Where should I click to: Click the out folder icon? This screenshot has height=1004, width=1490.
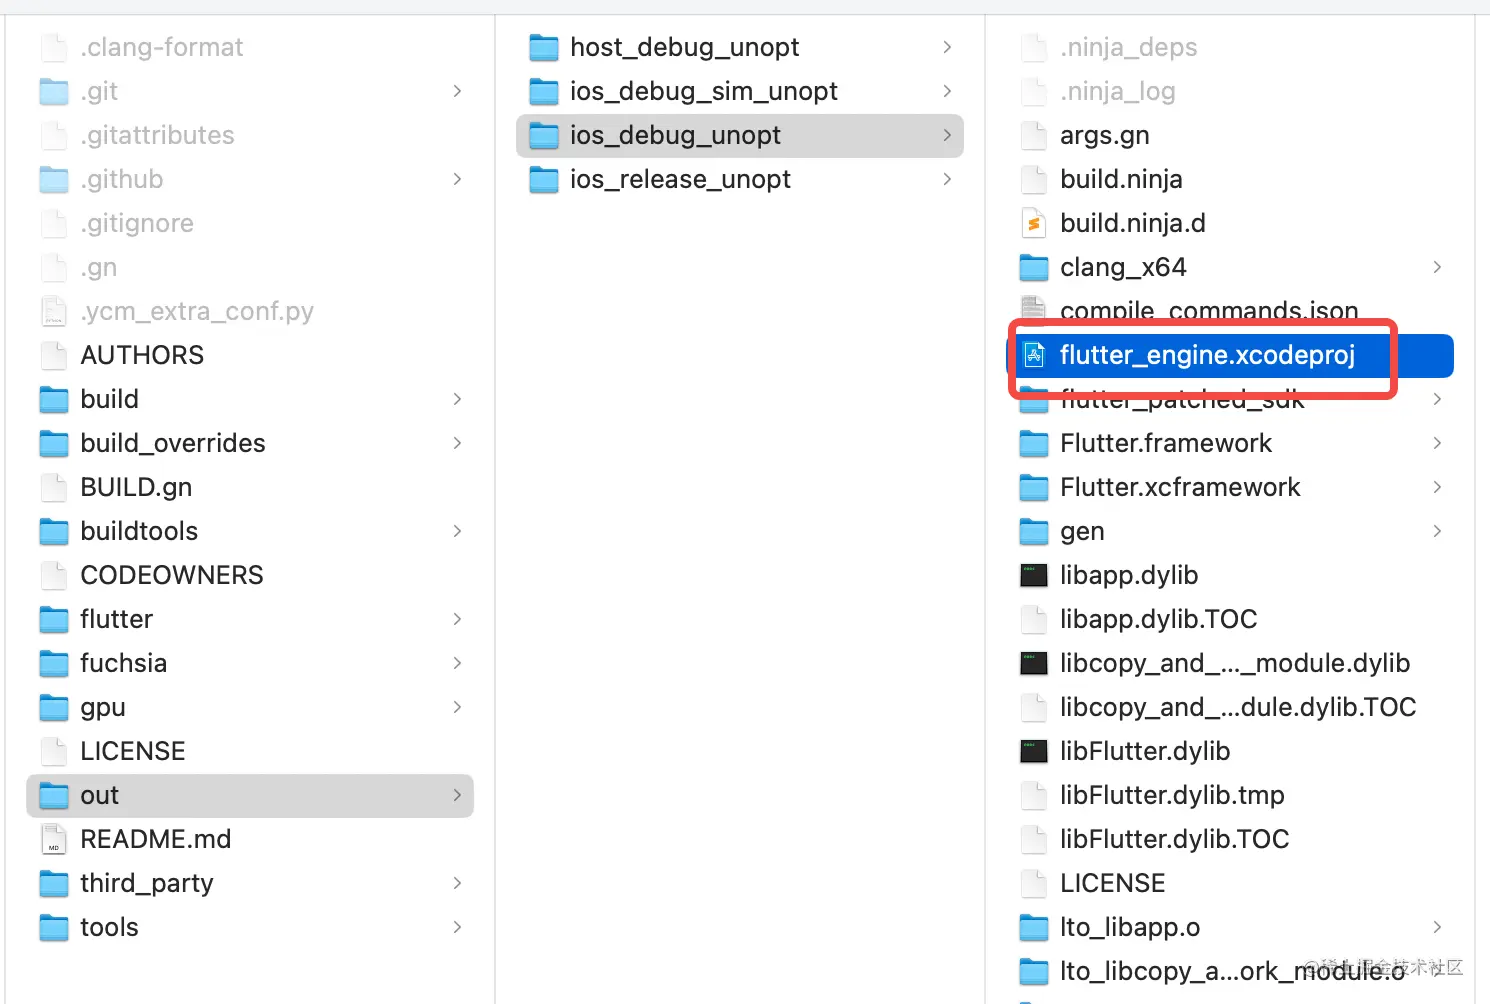[x=54, y=795]
